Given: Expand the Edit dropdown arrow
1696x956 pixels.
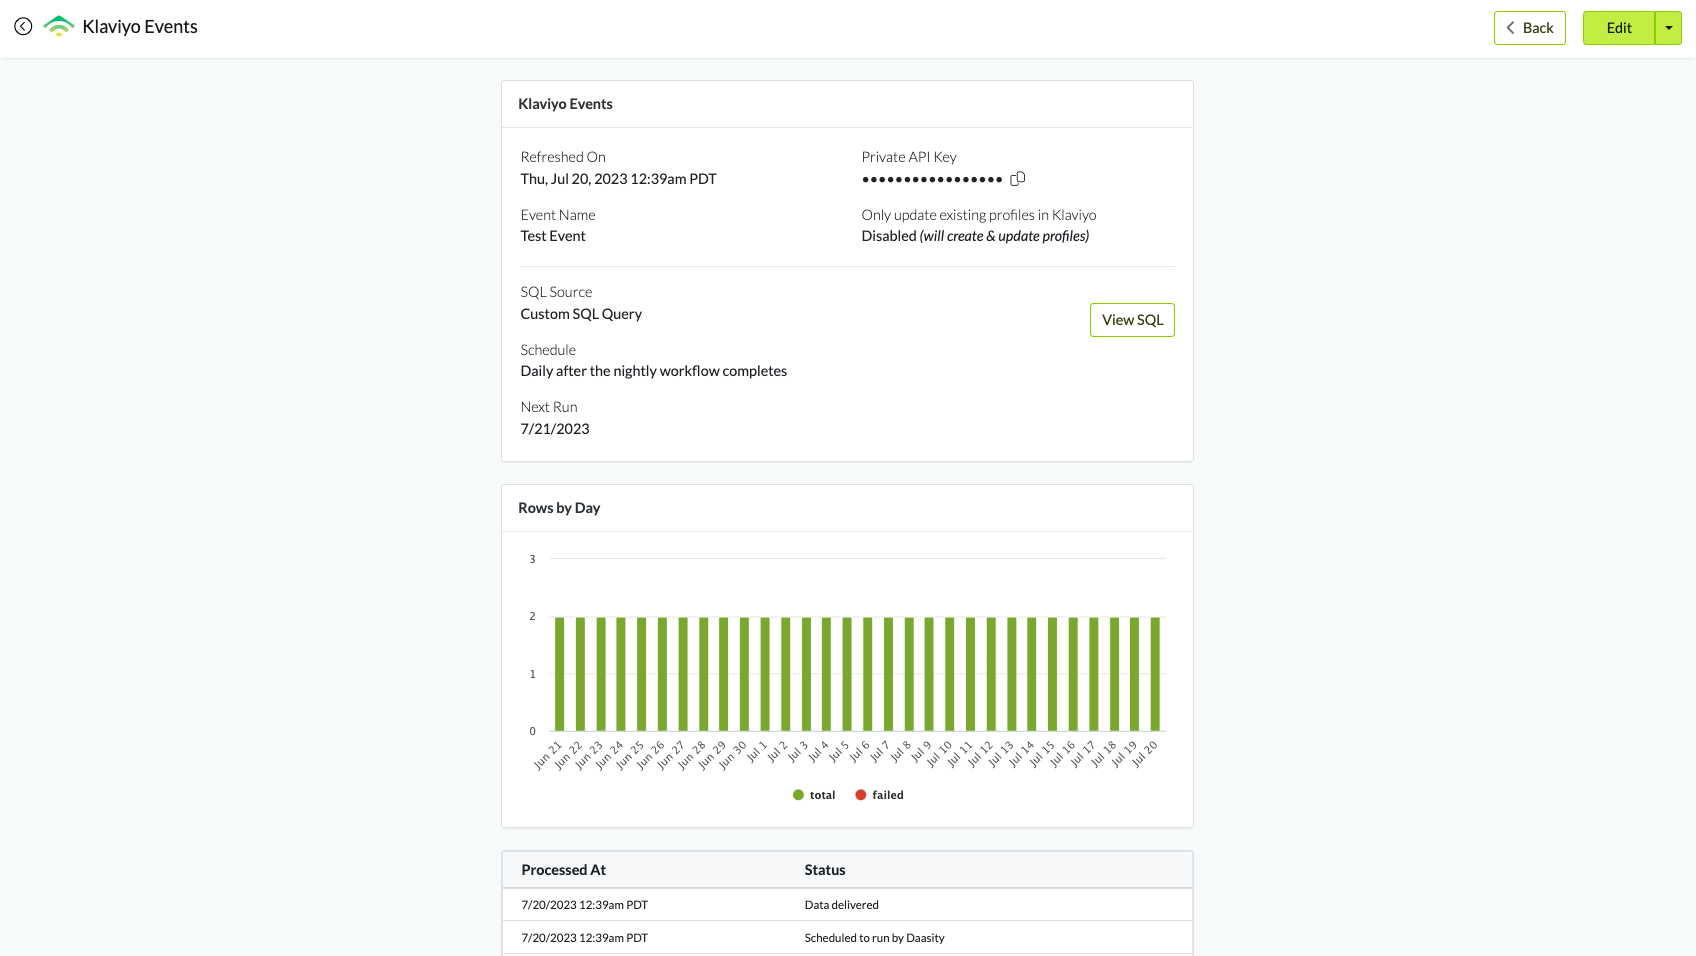Looking at the screenshot, I should pos(1669,28).
